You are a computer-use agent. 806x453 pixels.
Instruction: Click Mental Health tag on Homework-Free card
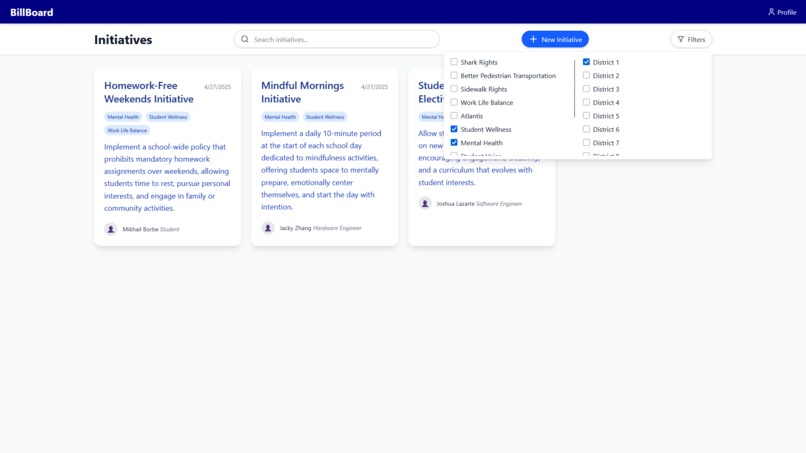(x=123, y=117)
